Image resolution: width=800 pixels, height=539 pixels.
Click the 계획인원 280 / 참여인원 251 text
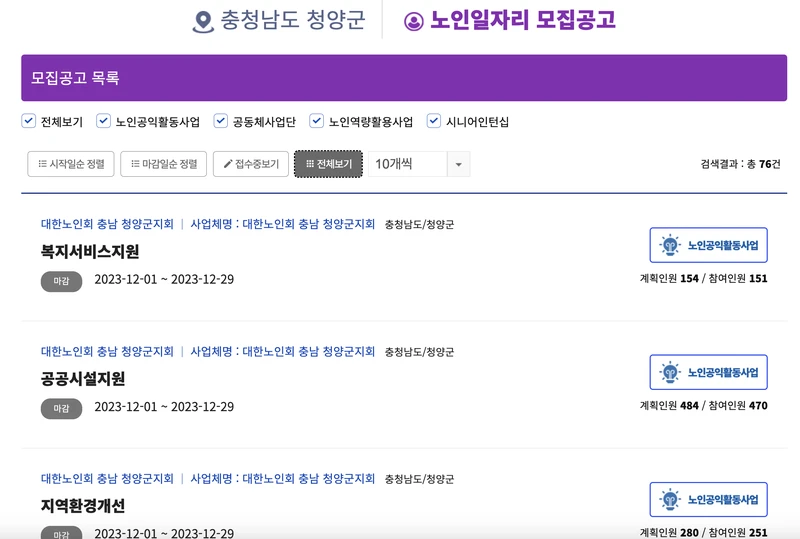[x=704, y=532]
